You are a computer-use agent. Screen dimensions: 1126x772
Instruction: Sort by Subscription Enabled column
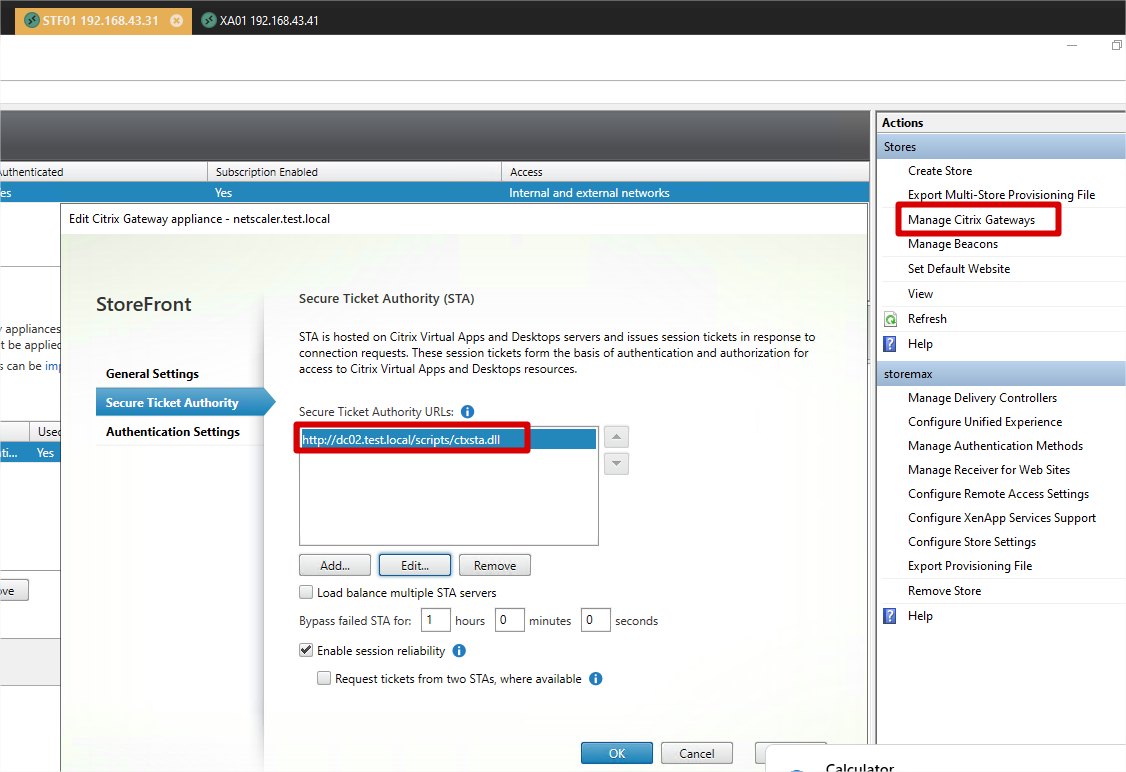tap(354, 172)
